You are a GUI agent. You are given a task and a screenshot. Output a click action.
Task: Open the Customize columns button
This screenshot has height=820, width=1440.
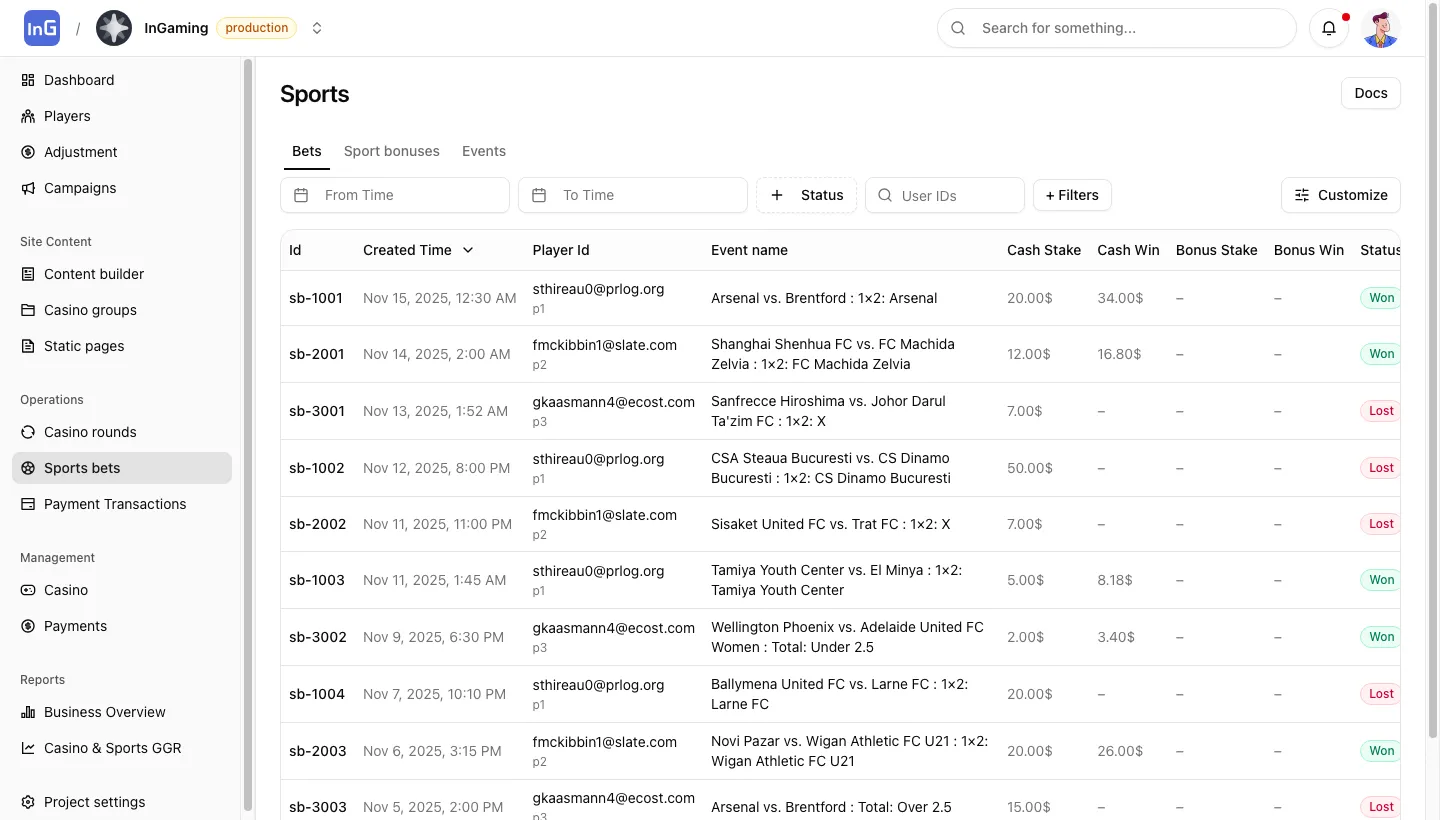click(1340, 195)
